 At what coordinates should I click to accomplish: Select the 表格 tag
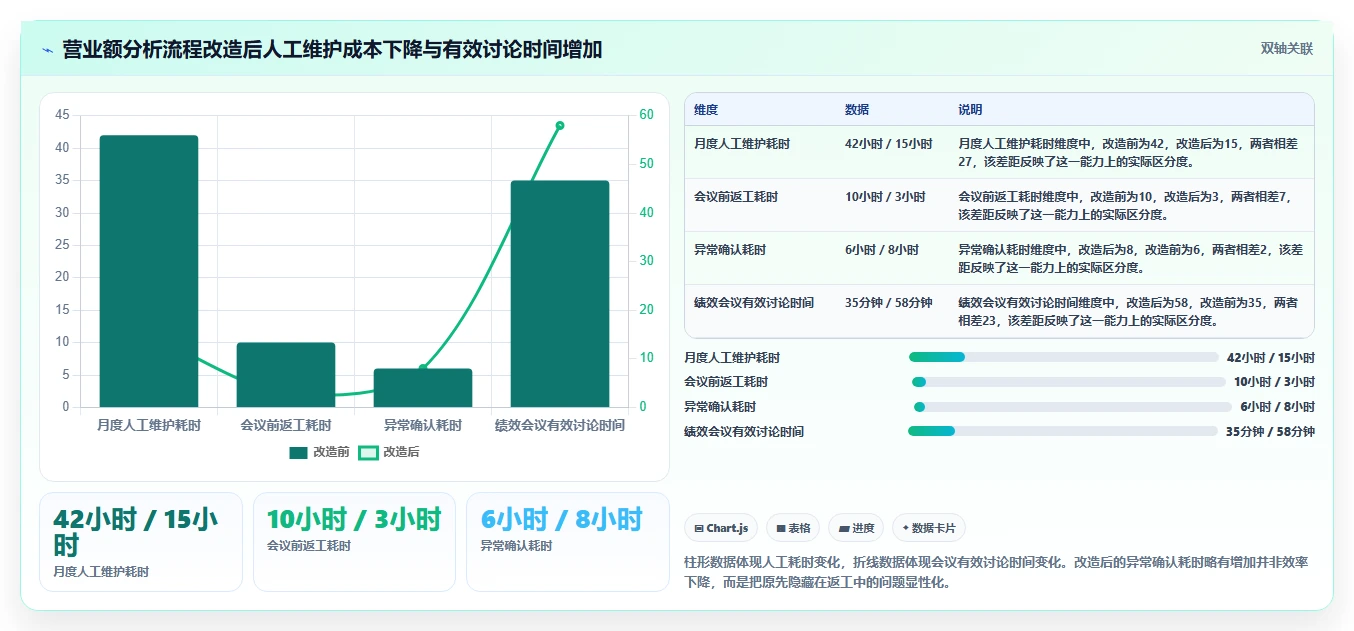click(793, 528)
